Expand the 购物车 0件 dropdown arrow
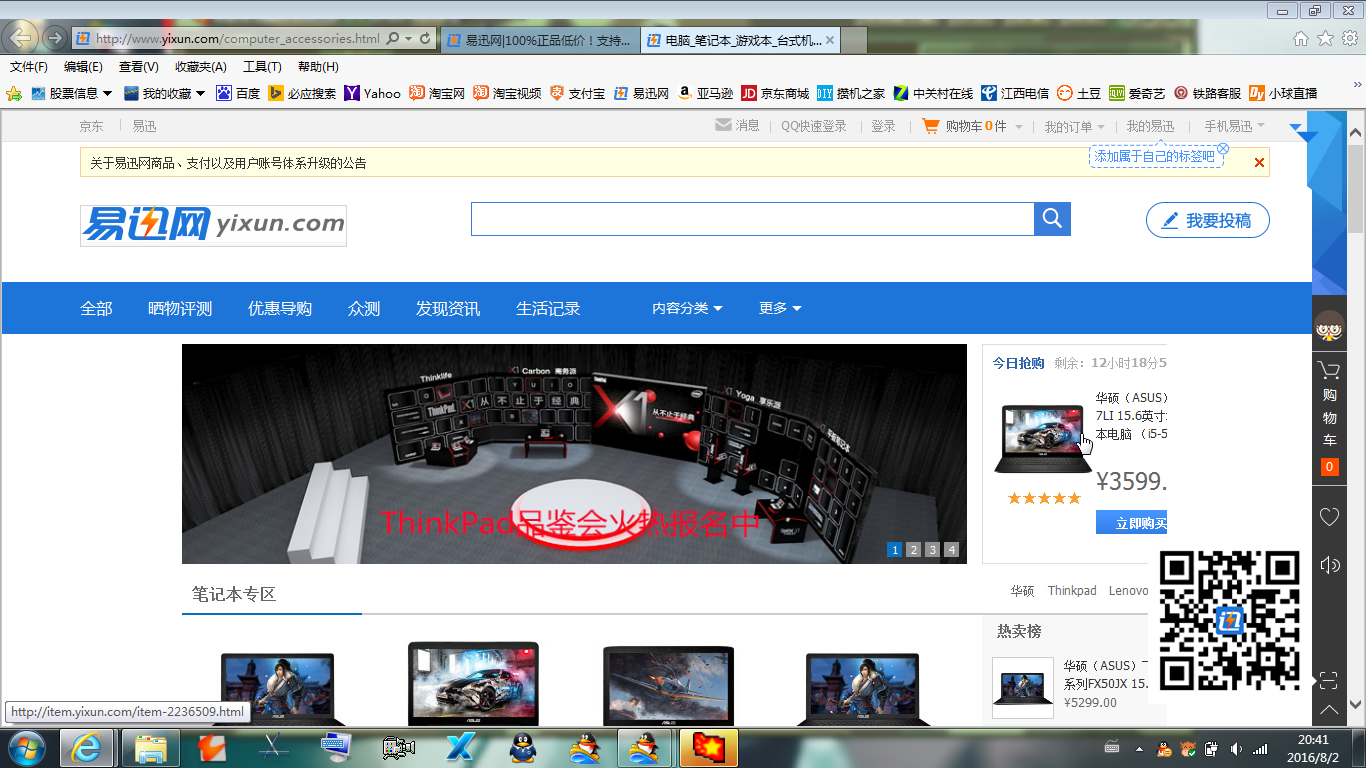Image resolution: width=1366 pixels, height=768 pixels. coord(1019,127)
